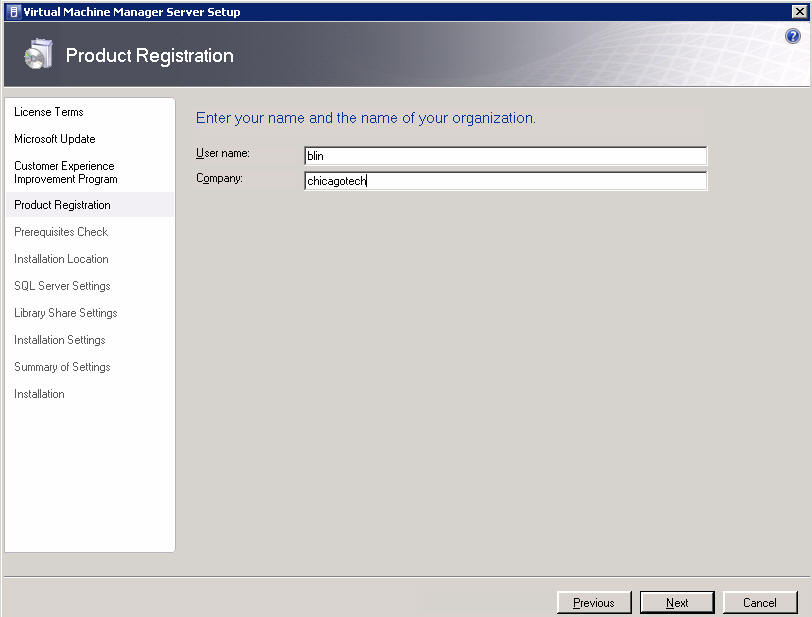The width and height of the screenshot is (812, 617).
Task: Open help via the blue question mark icon
Action: click(792, 36)
